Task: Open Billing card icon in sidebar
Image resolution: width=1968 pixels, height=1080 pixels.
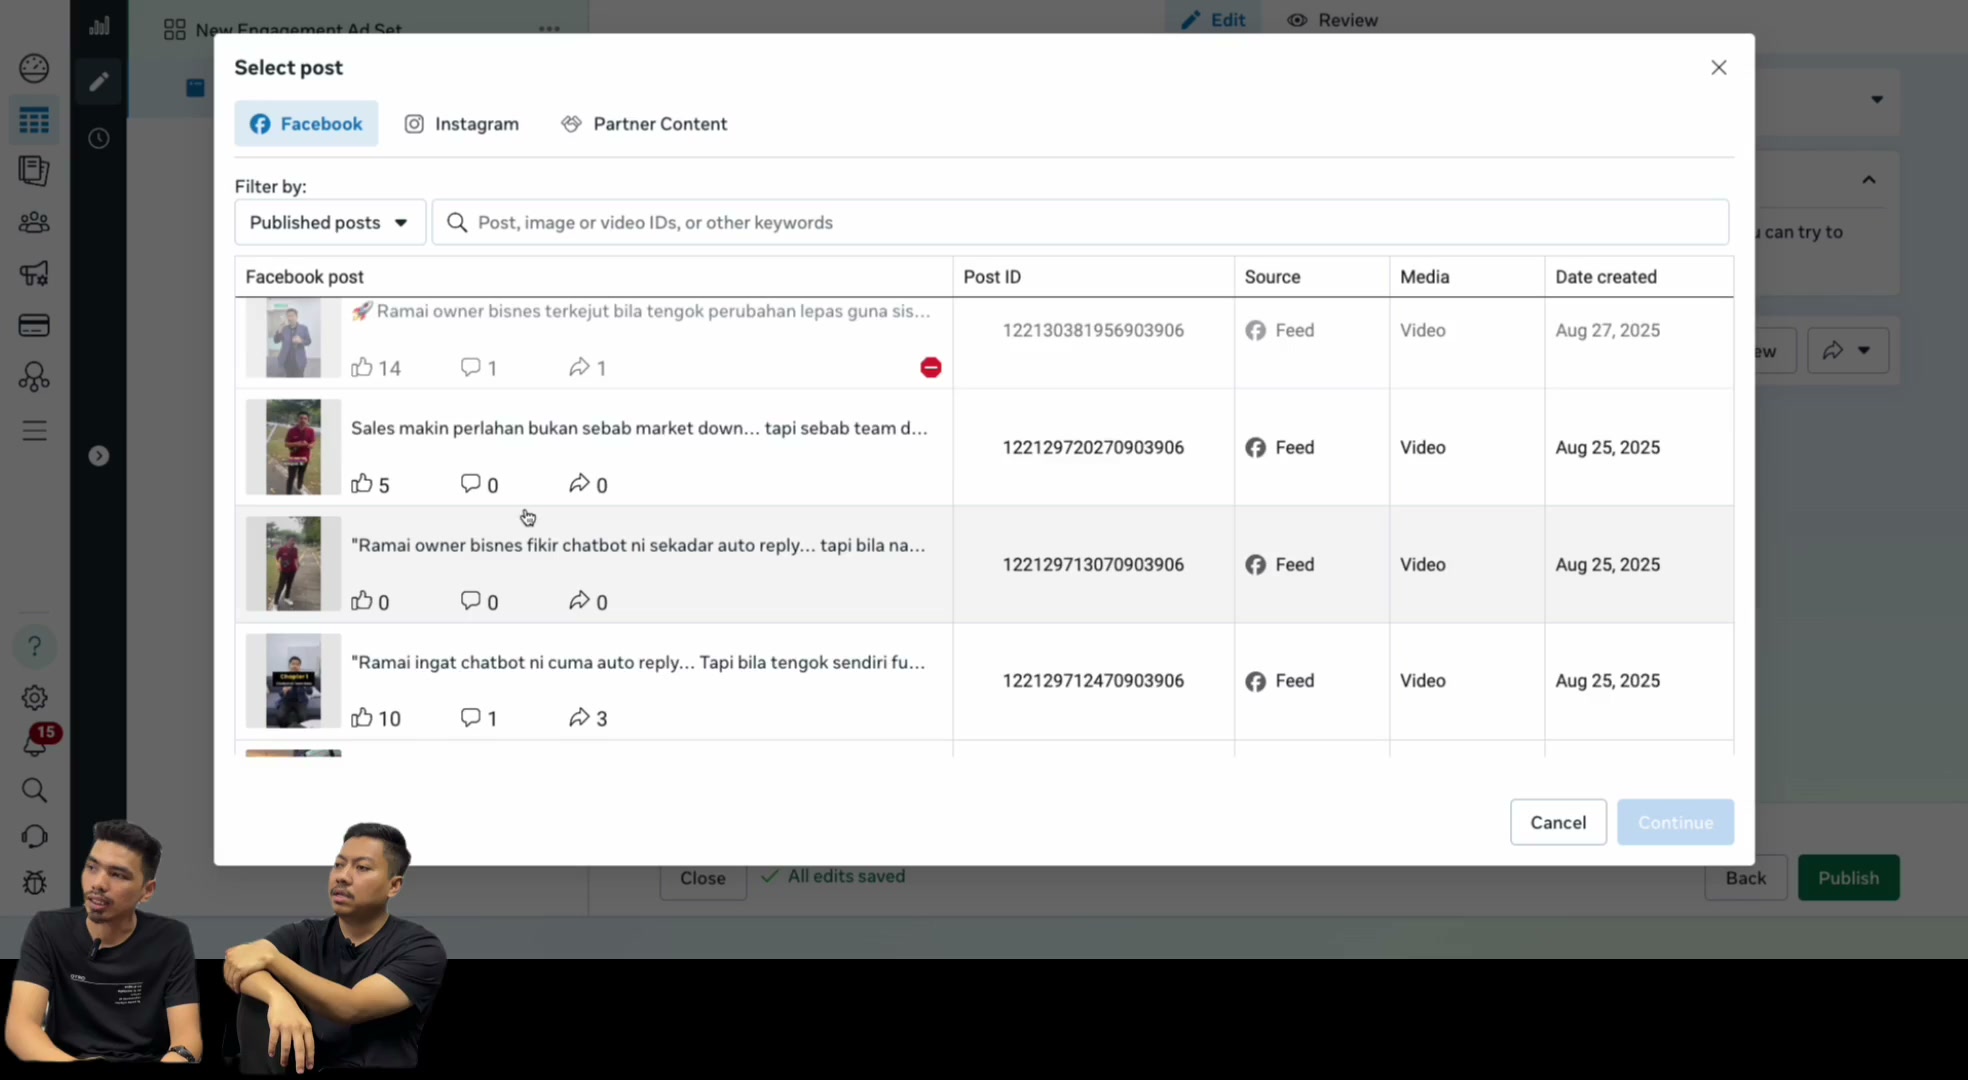Action: pyautogui.click(x=34, y=325)
